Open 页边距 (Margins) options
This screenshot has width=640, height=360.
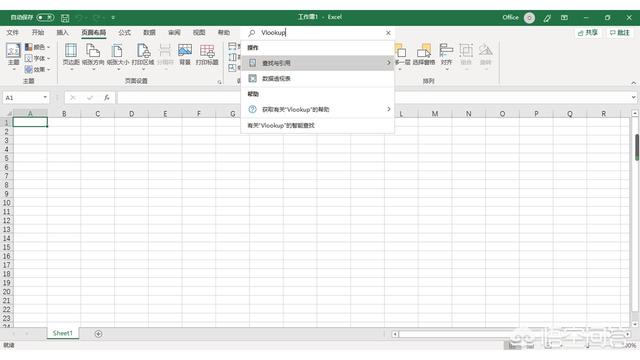click(71, 56)
